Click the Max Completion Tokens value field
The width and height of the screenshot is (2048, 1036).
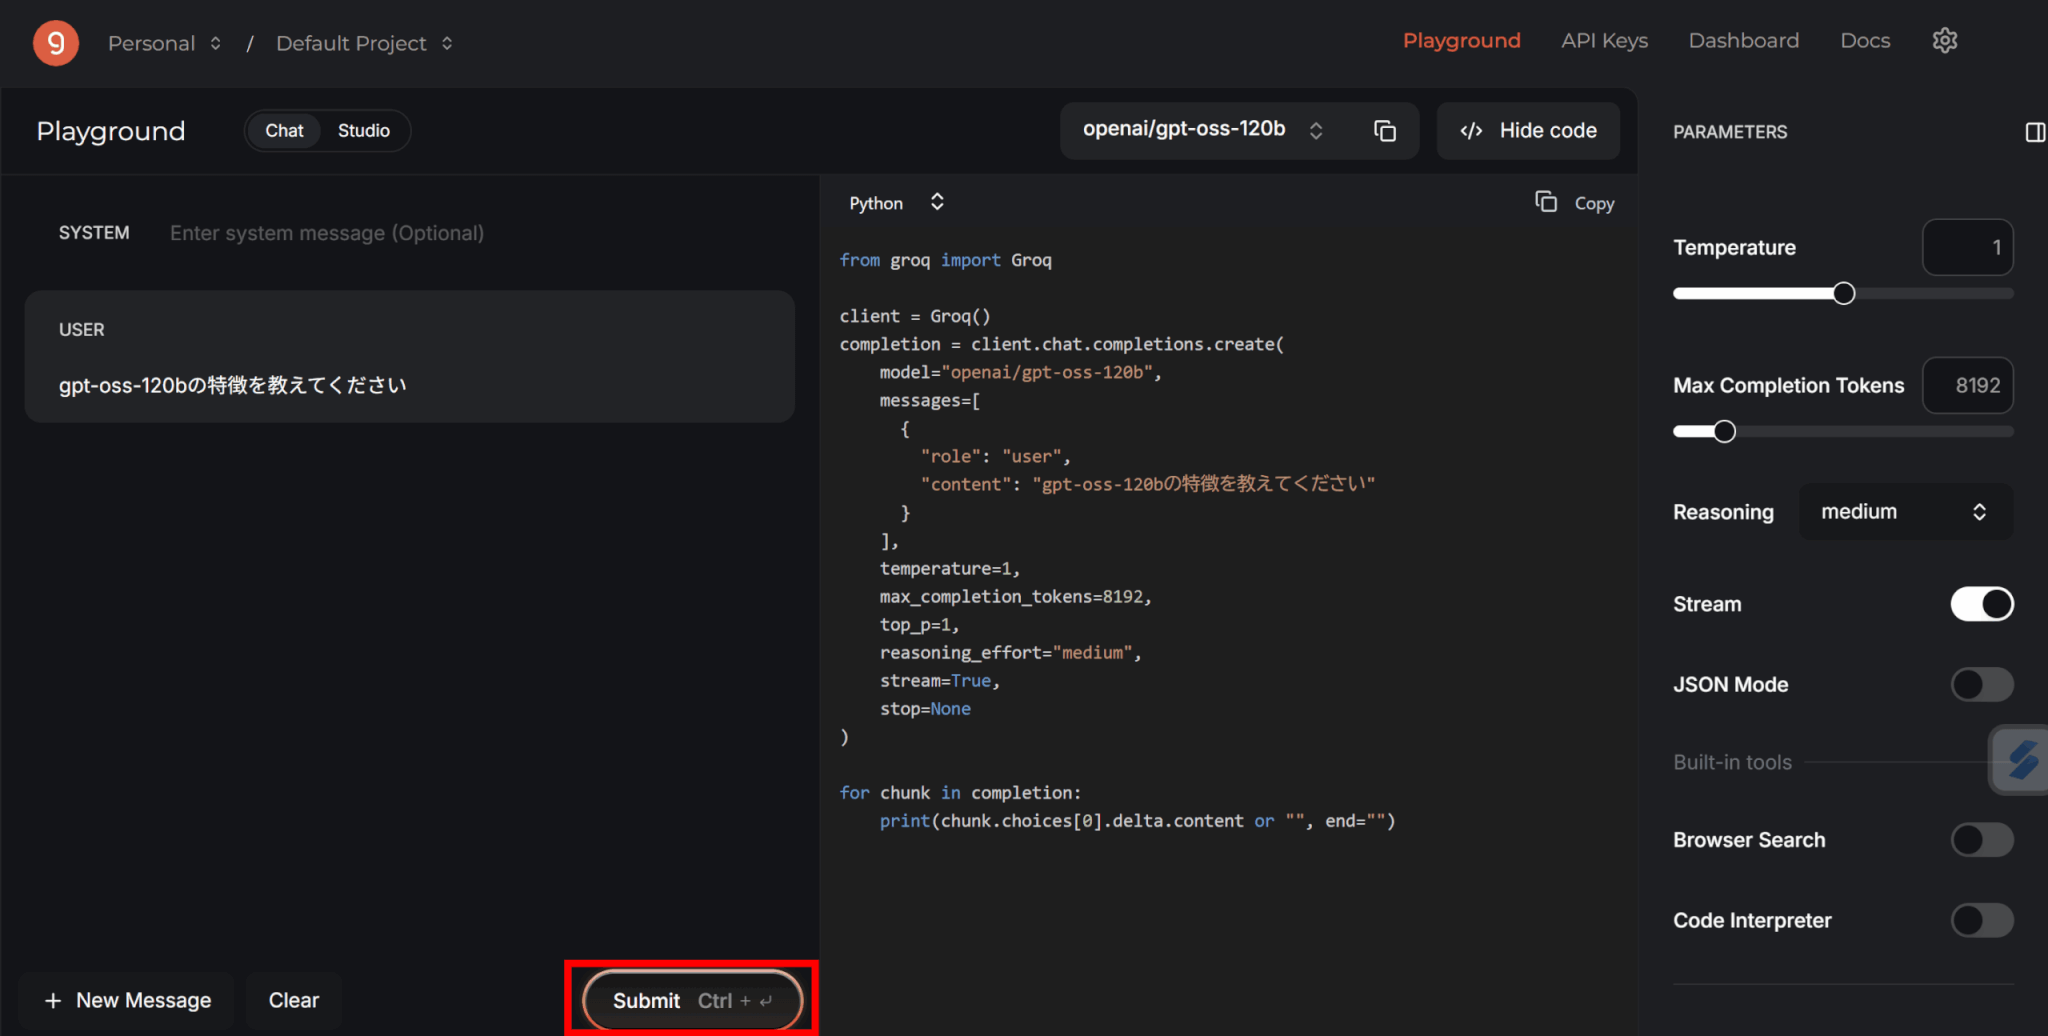(x=1967, y=385)
